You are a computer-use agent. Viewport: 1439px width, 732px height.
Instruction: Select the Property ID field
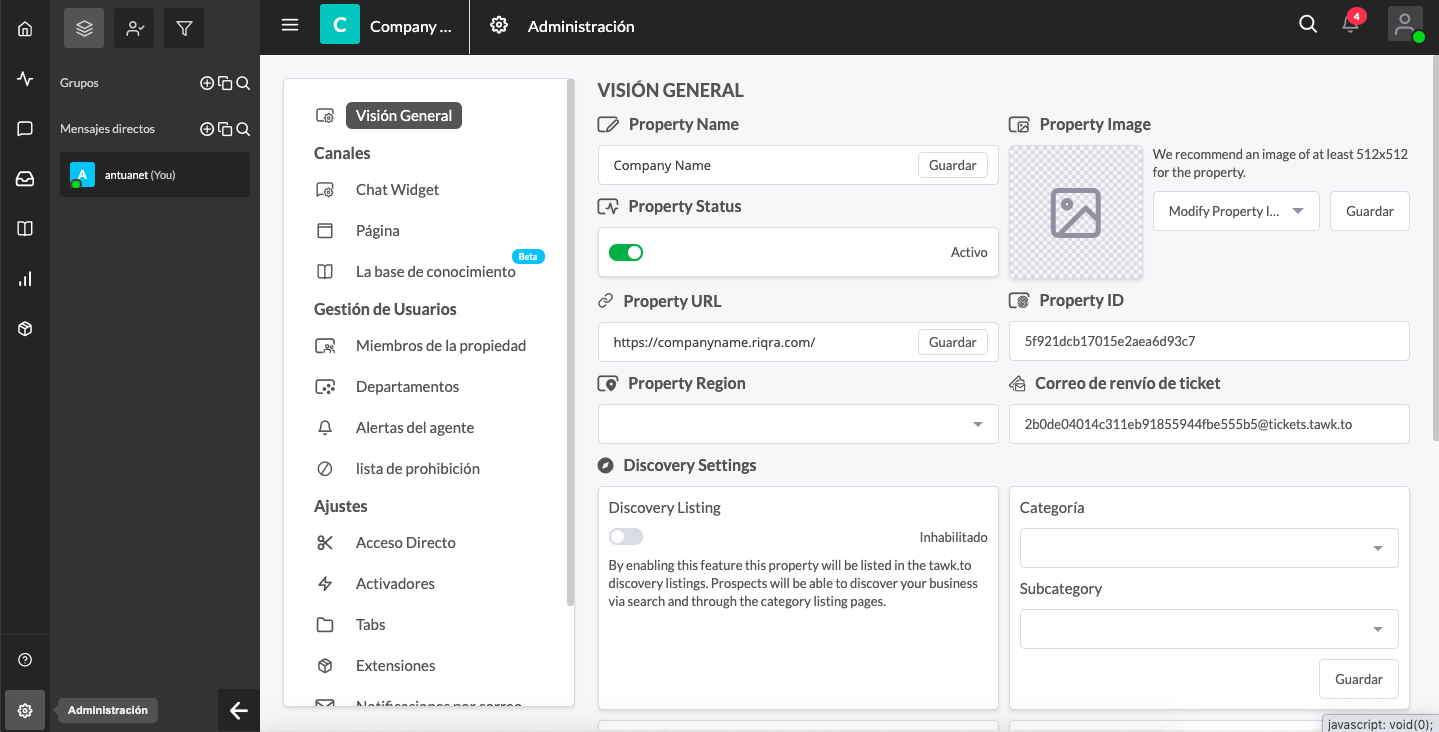point(1209,341)
